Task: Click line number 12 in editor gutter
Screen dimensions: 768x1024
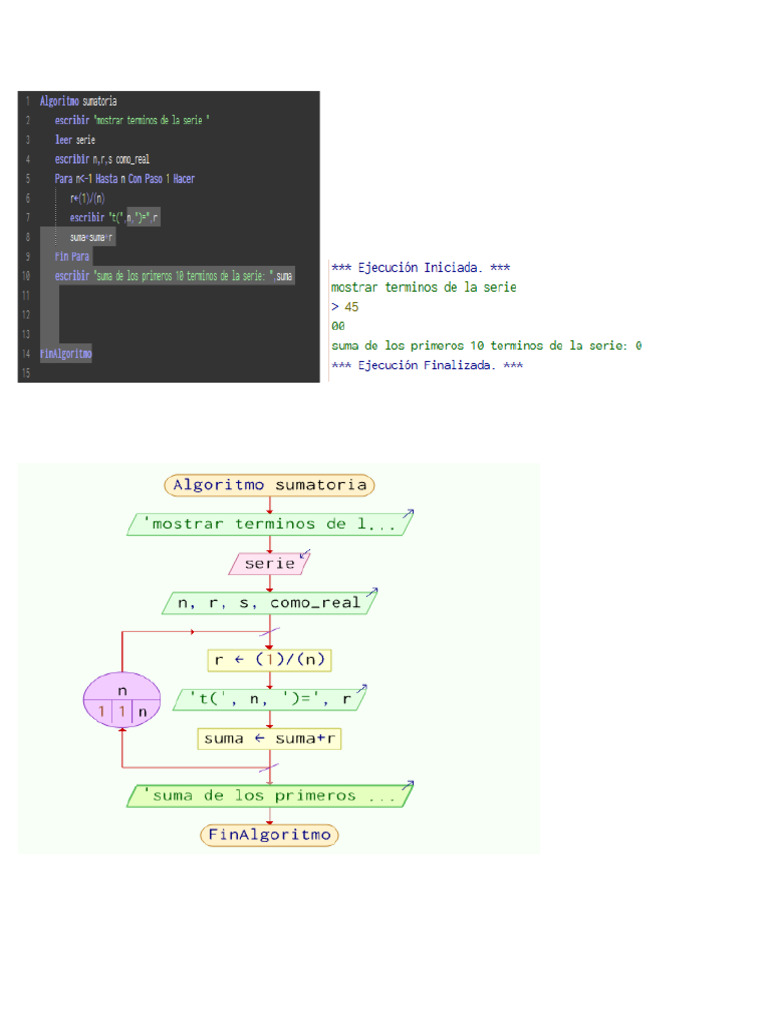Action: [26, 315]
